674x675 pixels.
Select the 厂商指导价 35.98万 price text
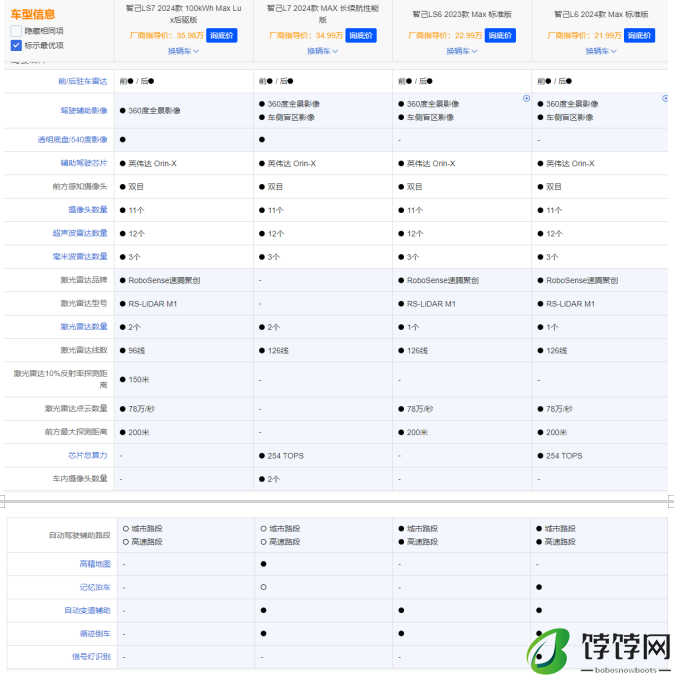[x=167, y=35]
